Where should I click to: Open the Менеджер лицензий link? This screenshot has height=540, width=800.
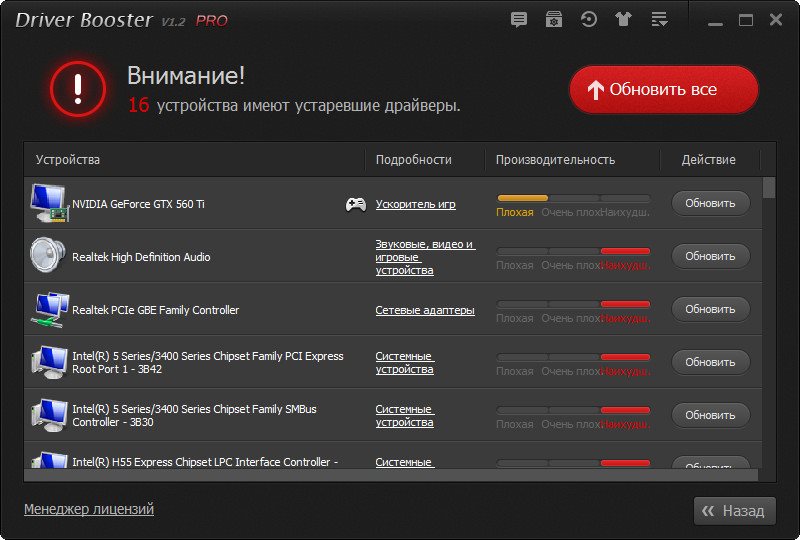pos(89,509)
